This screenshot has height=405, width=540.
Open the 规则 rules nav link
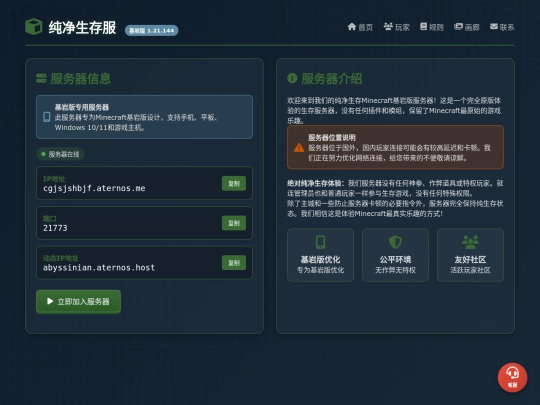tap(432, 27)
